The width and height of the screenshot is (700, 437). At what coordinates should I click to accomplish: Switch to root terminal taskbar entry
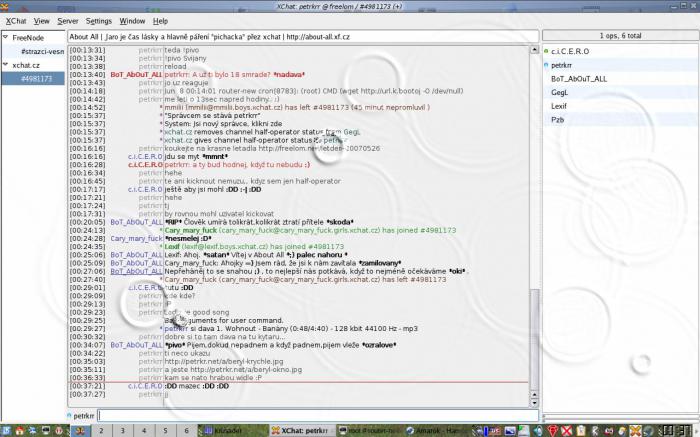pos(370,431)
